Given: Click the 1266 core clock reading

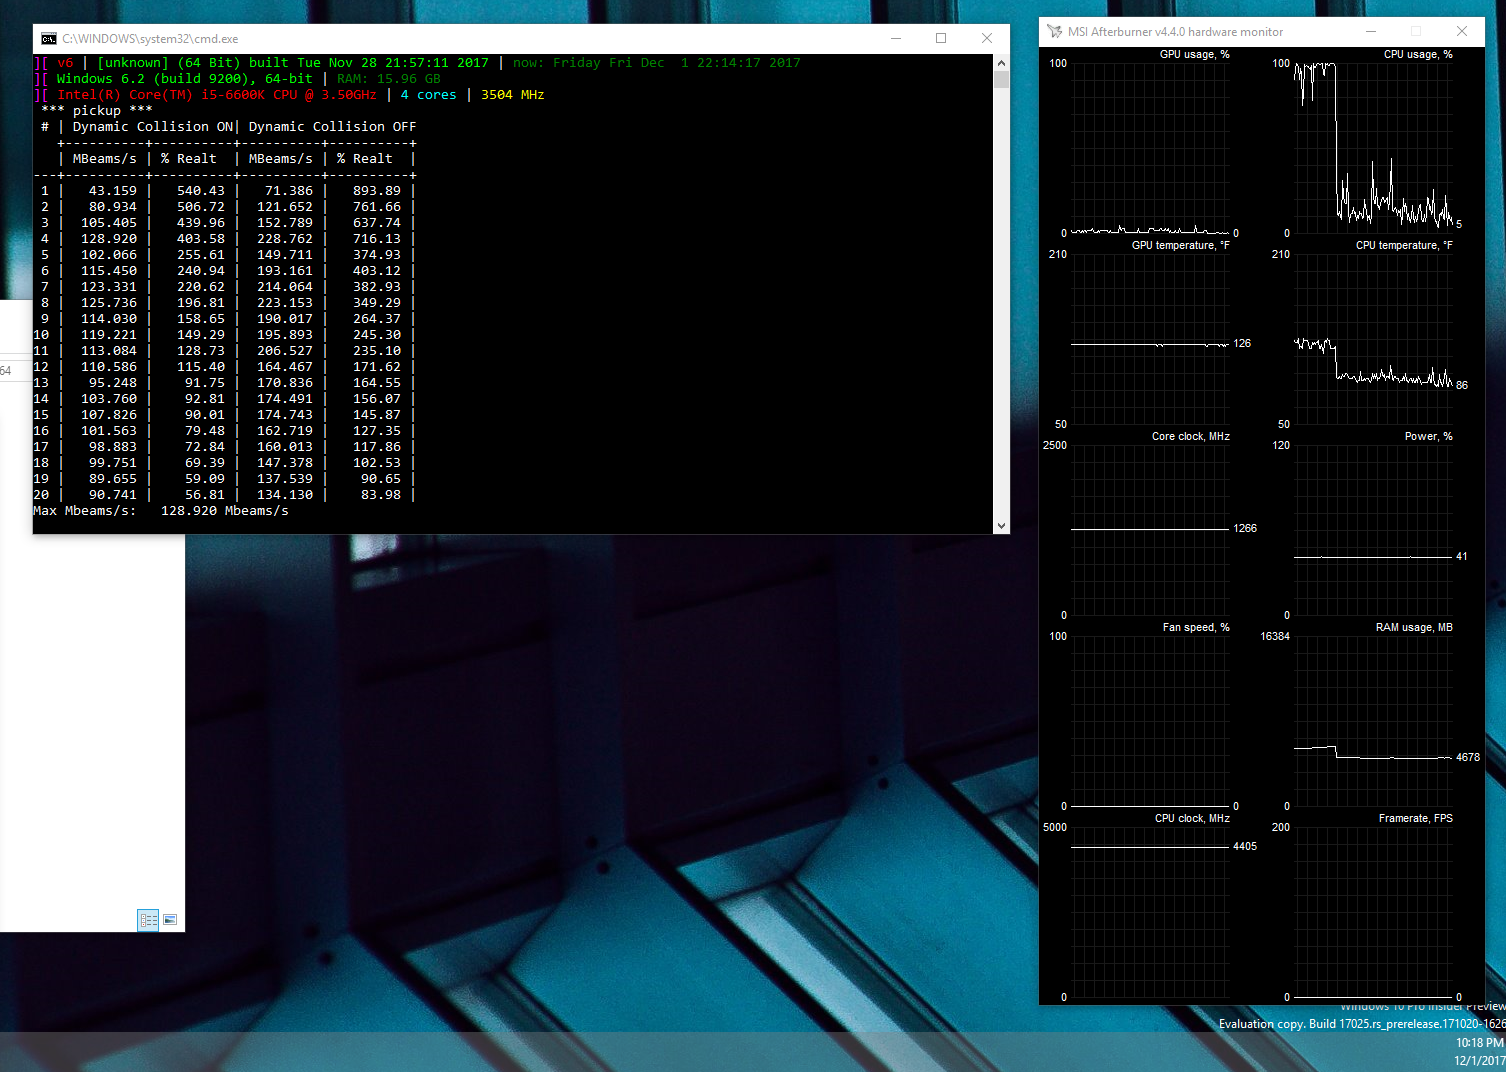Looking at the screenshot, I should (1245, 528).
